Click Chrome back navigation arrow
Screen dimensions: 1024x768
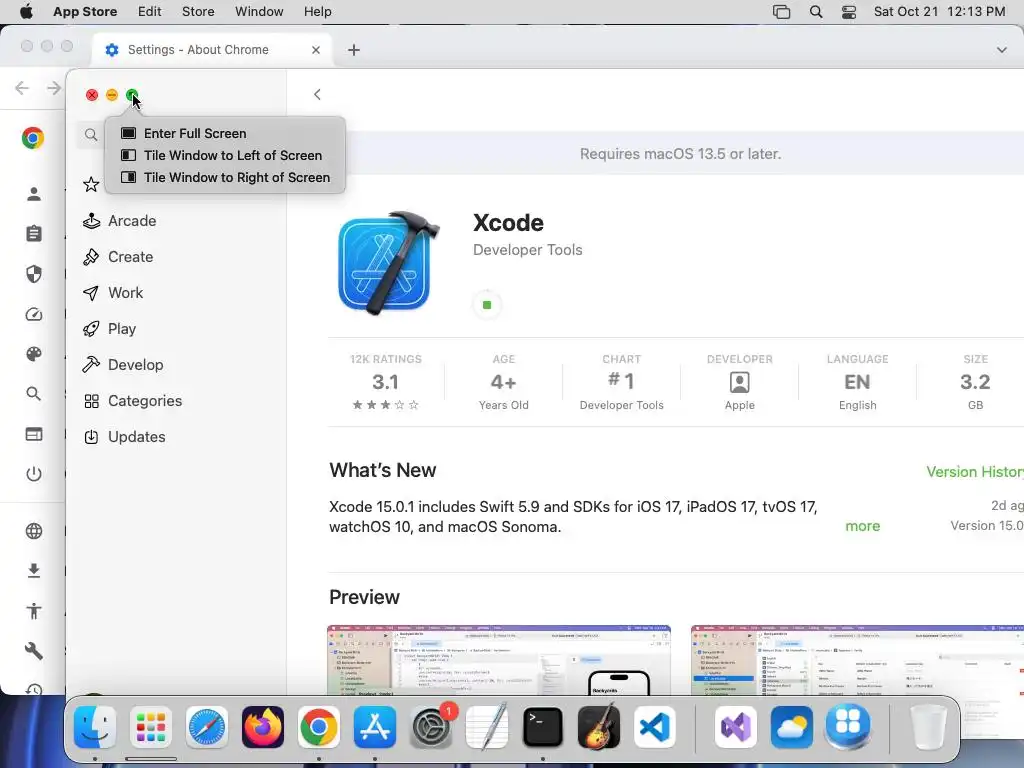(x=22, y=88)
